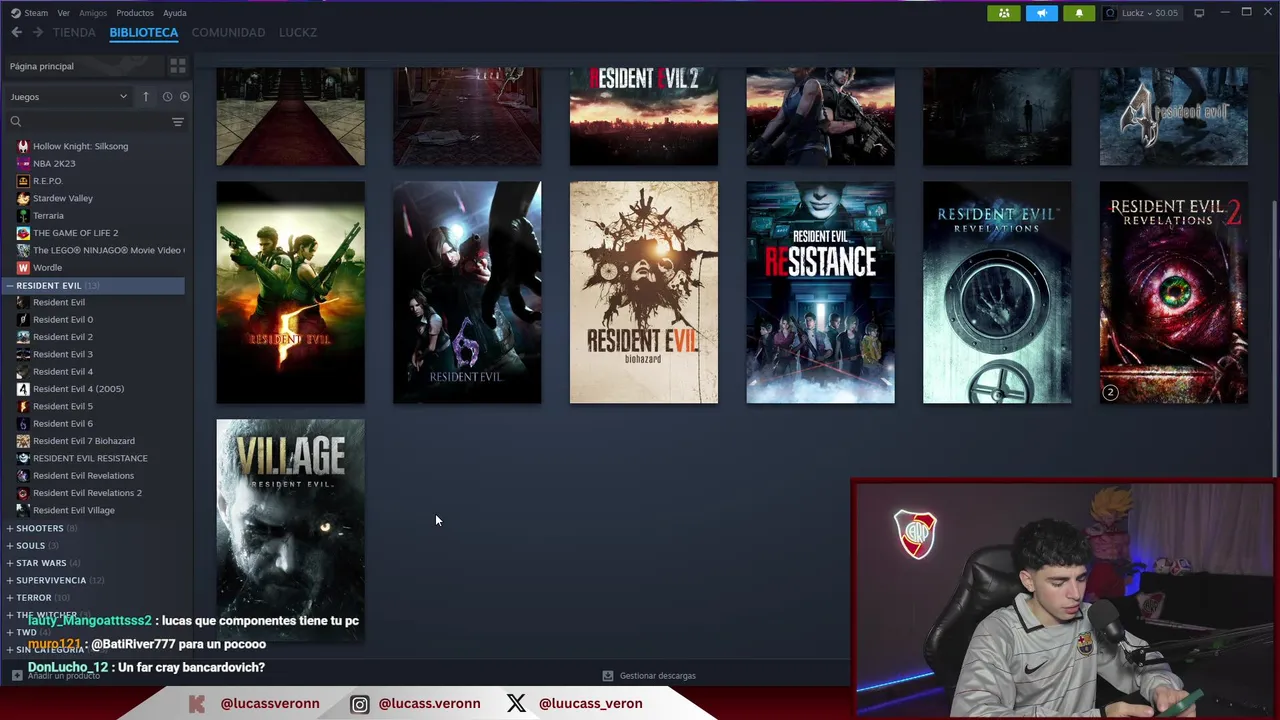Select Stardew Valley in game list

62,198
